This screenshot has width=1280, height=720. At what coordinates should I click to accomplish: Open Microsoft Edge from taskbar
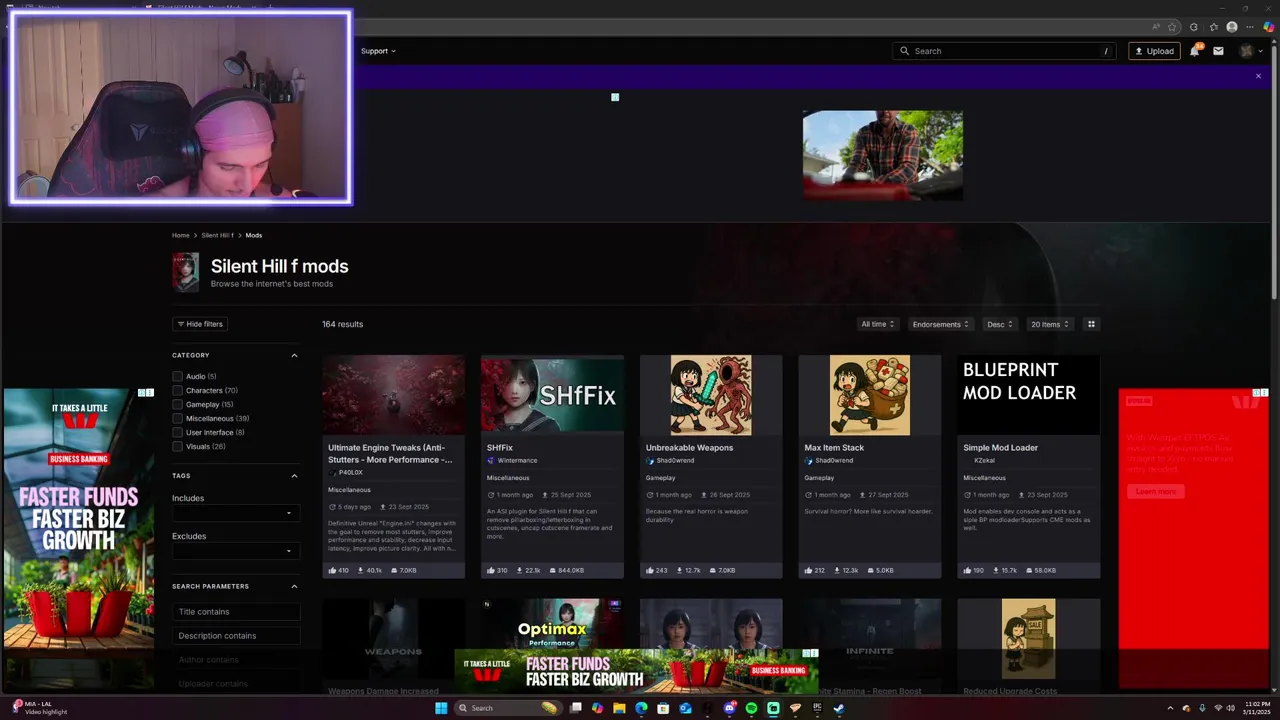click(641, 708)
